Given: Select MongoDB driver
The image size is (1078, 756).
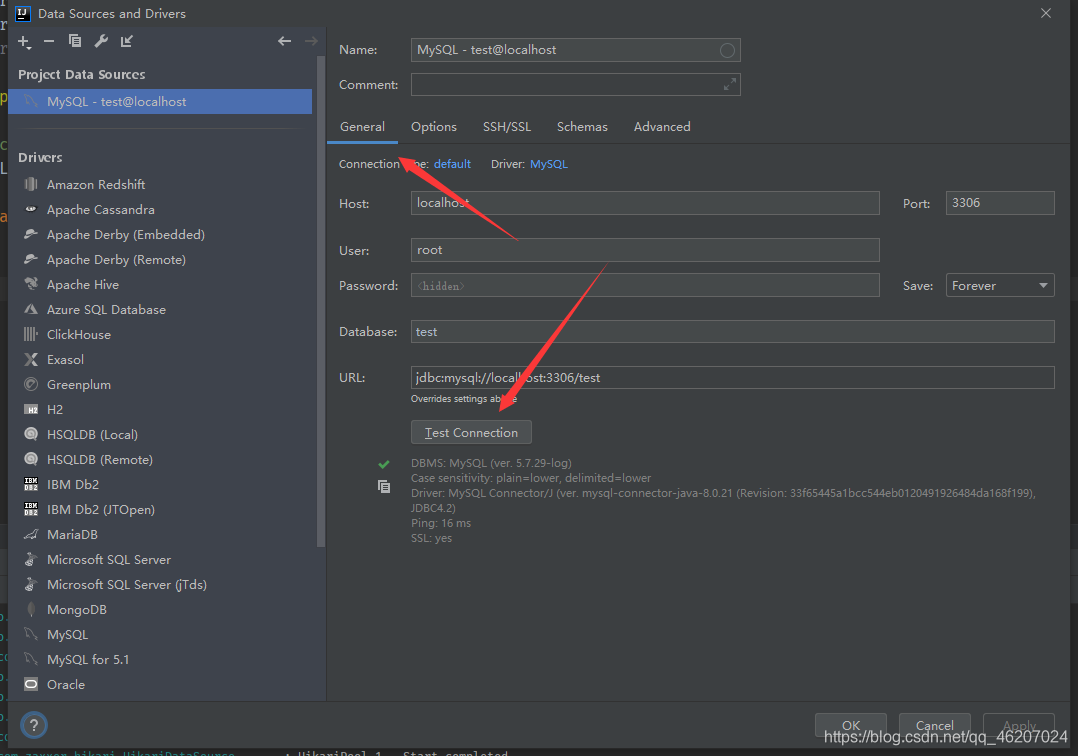Looking at the screenshot, I should 76,610.
